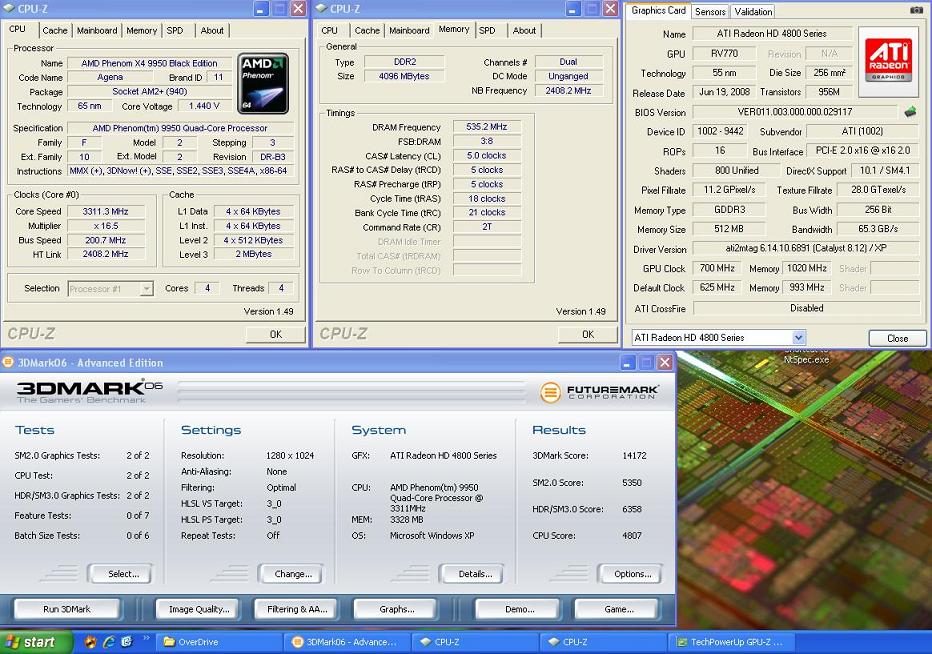
Task: Click OK in the left CPU-Z window
Action: point(276,334)
